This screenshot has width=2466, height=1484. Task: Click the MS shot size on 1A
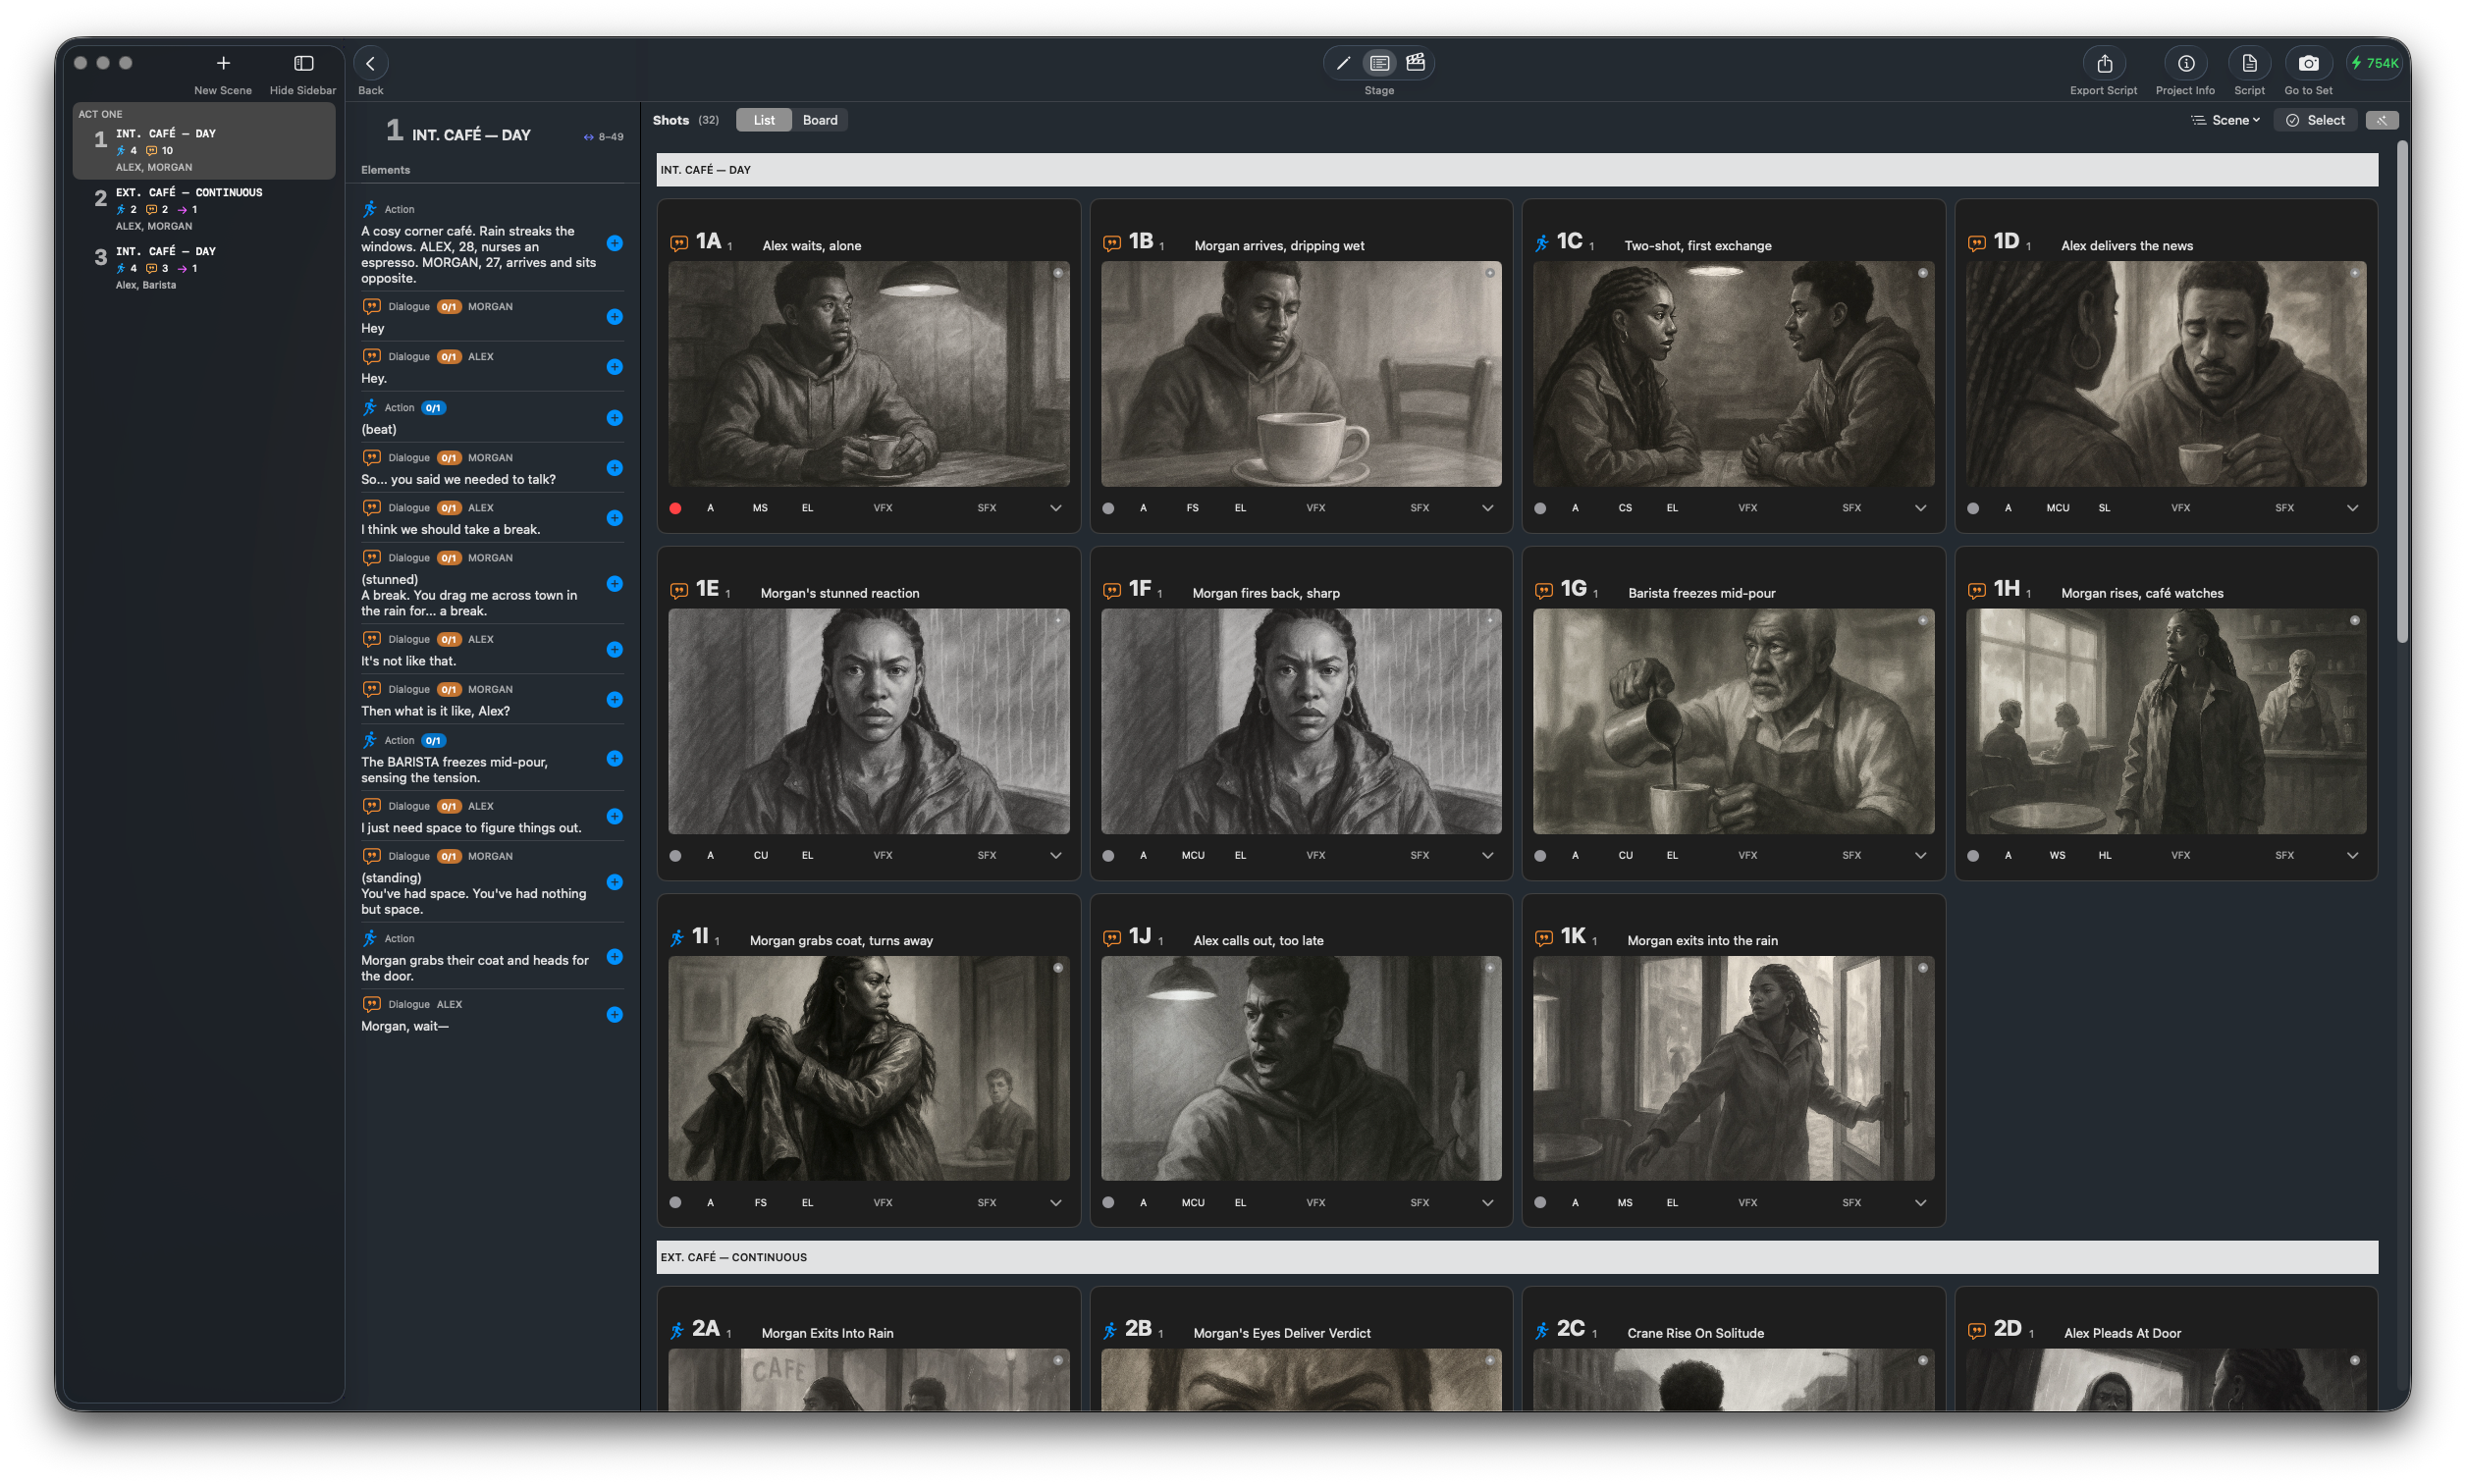tap(760, 508)
